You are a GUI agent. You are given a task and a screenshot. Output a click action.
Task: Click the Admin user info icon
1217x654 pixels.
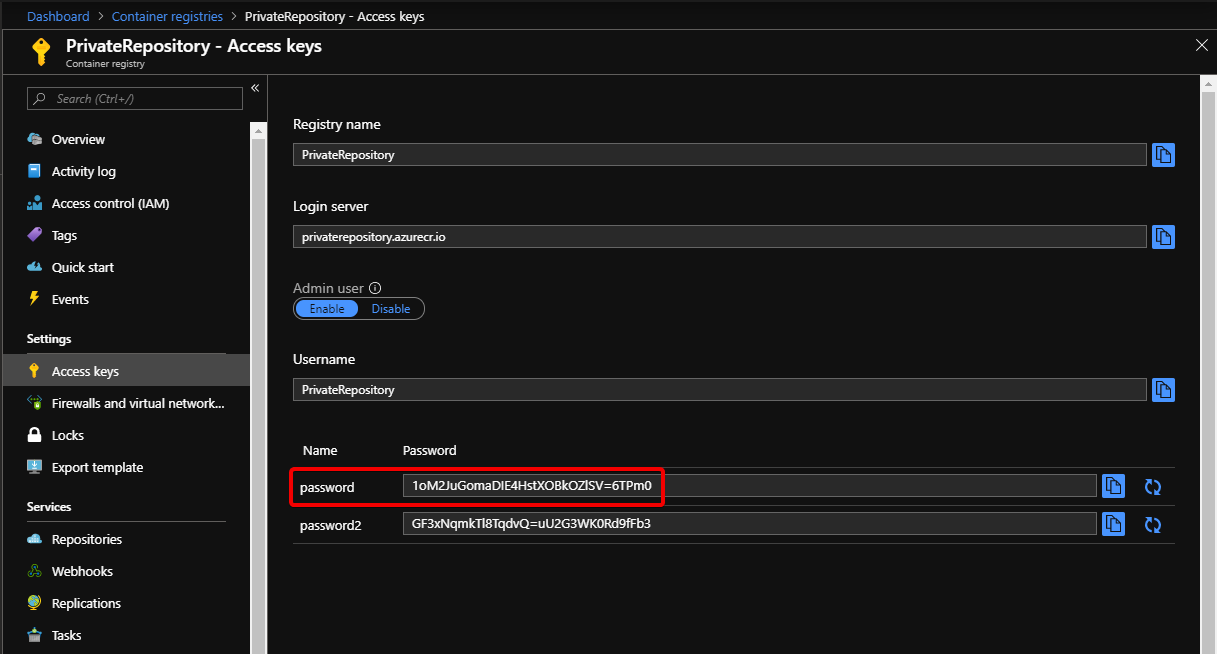point(375,288)
